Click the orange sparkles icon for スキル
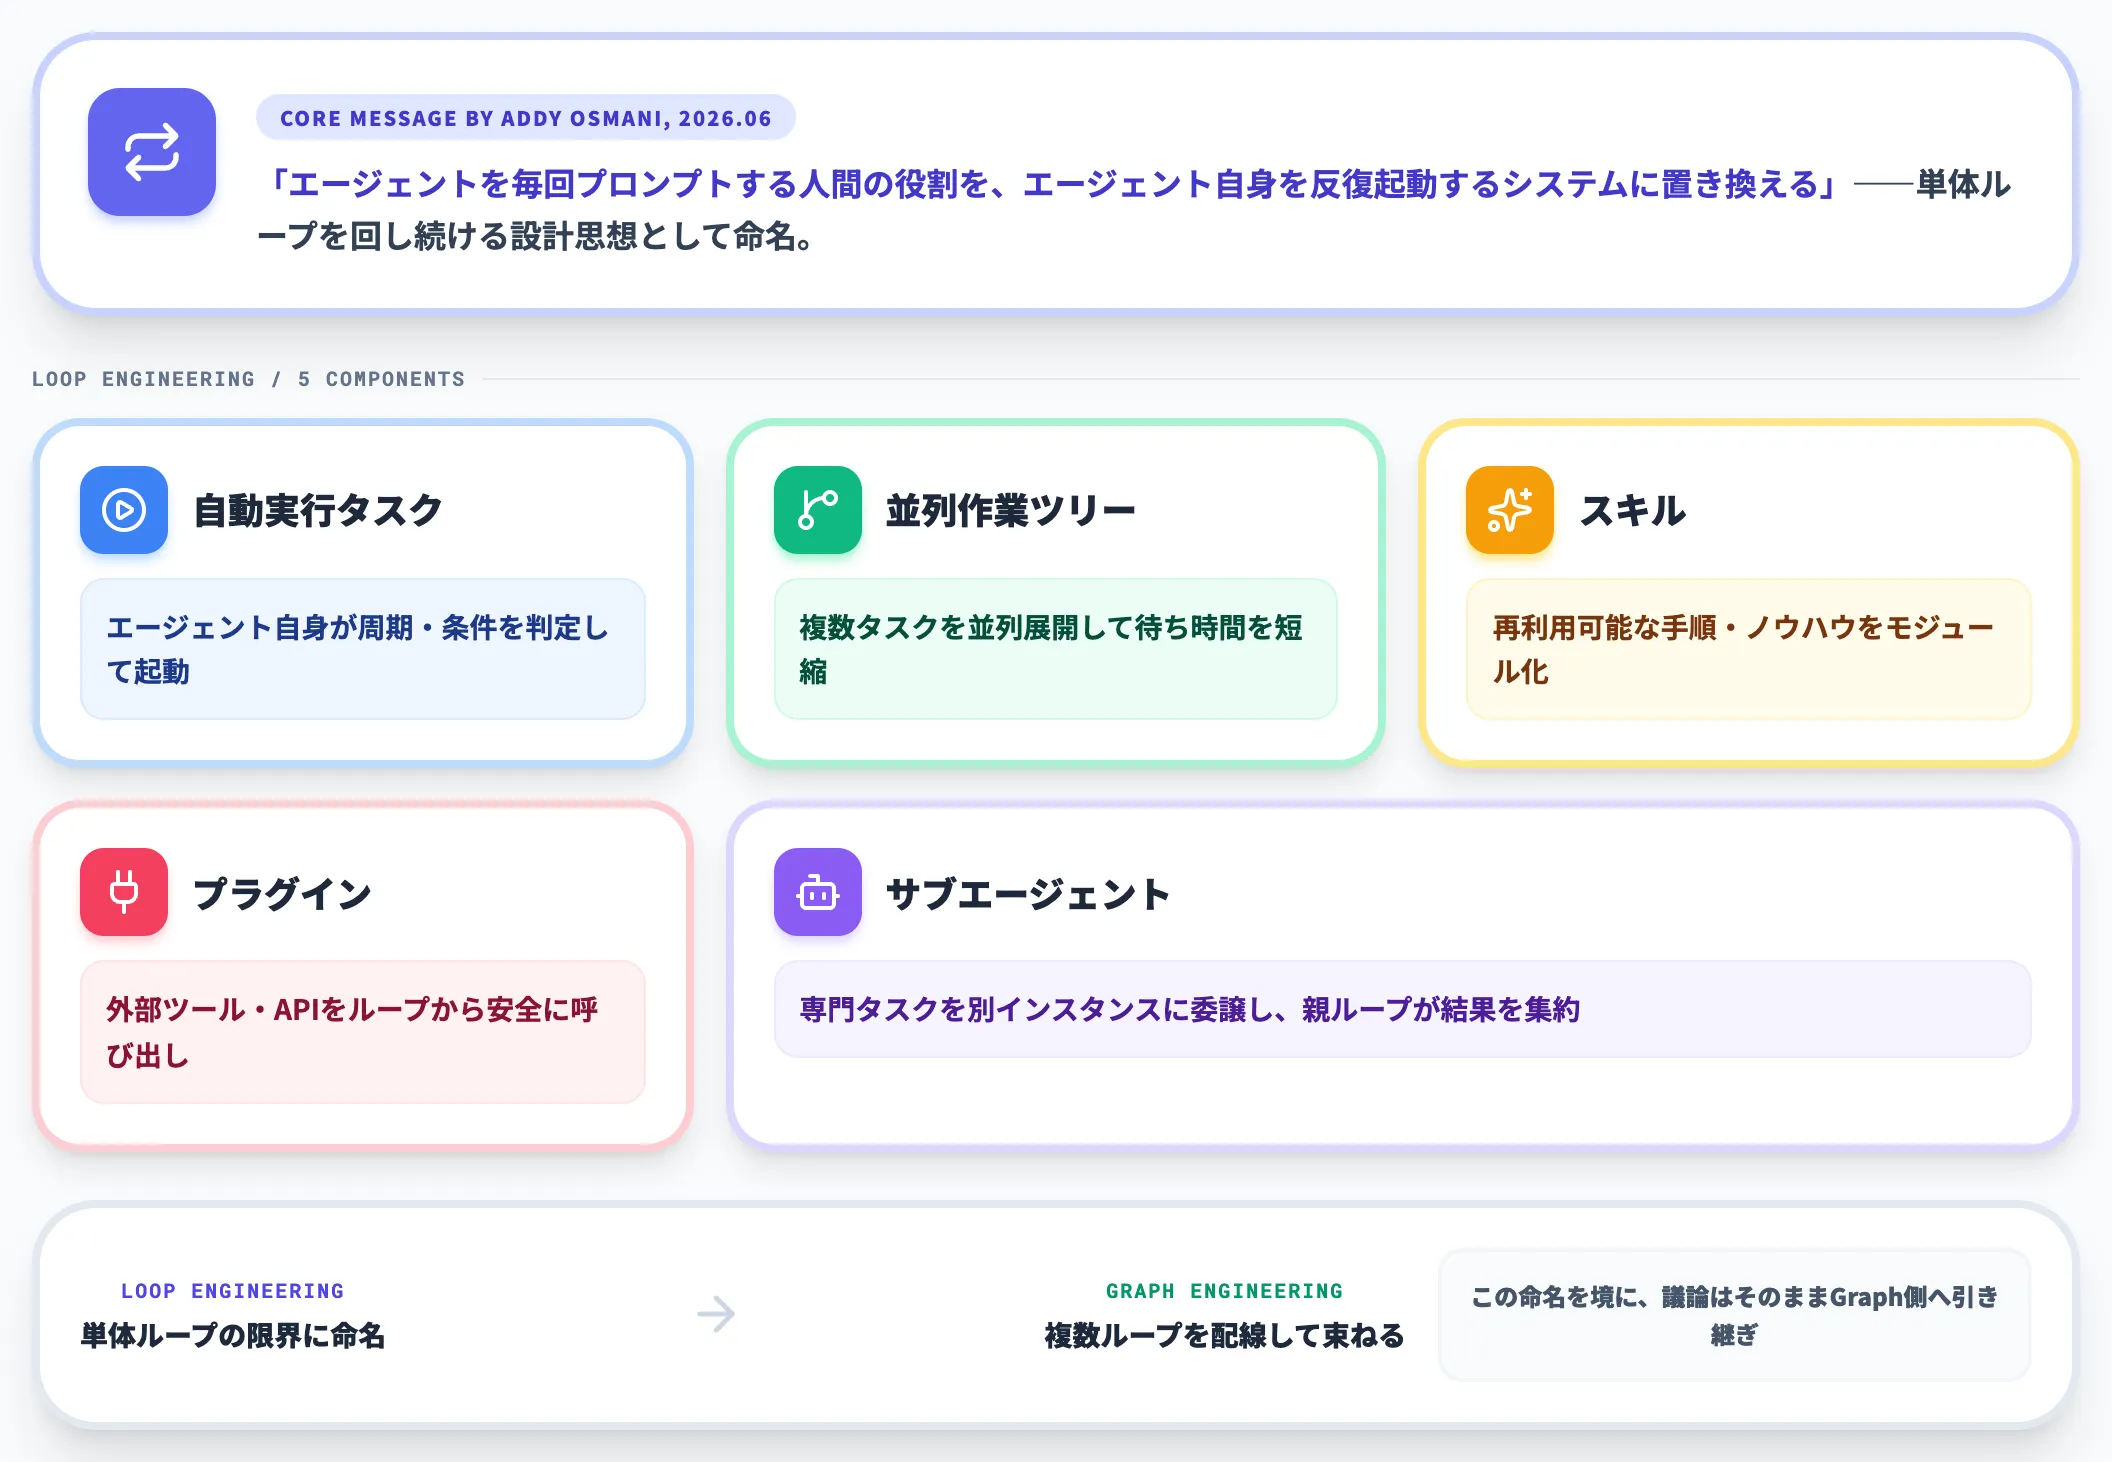 click(x=1510, y=510)
